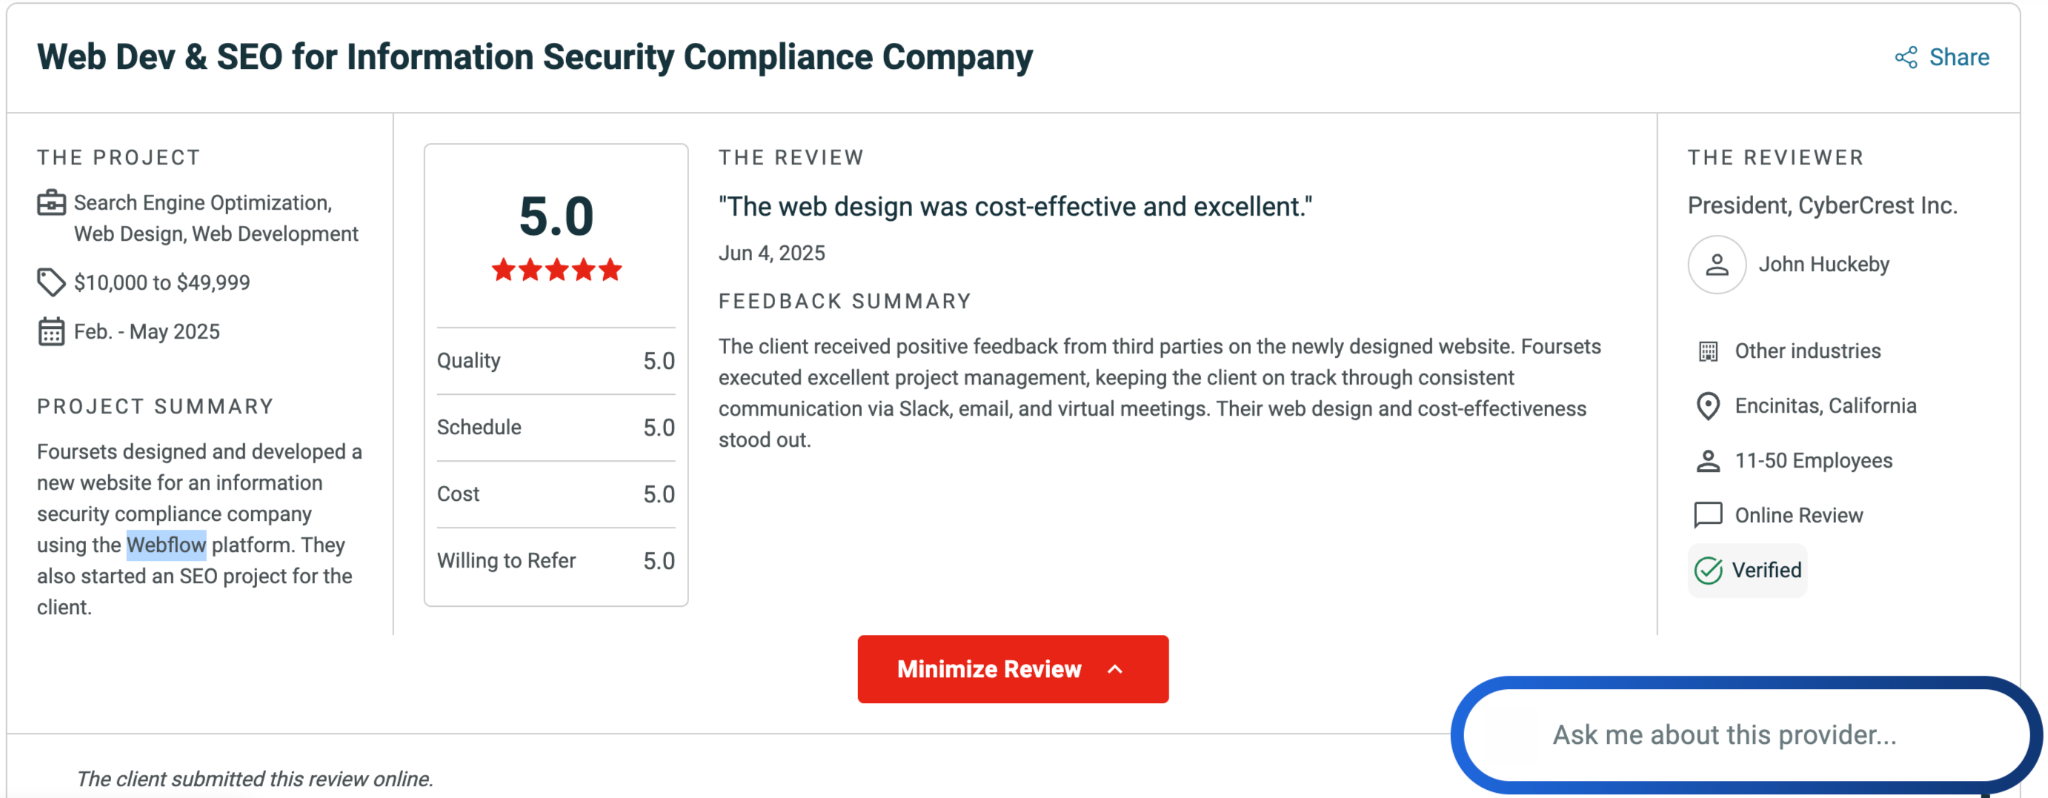
Task: Click the calendar icon beside Feb. - May 2025
Action: click(x=51, y=331)
